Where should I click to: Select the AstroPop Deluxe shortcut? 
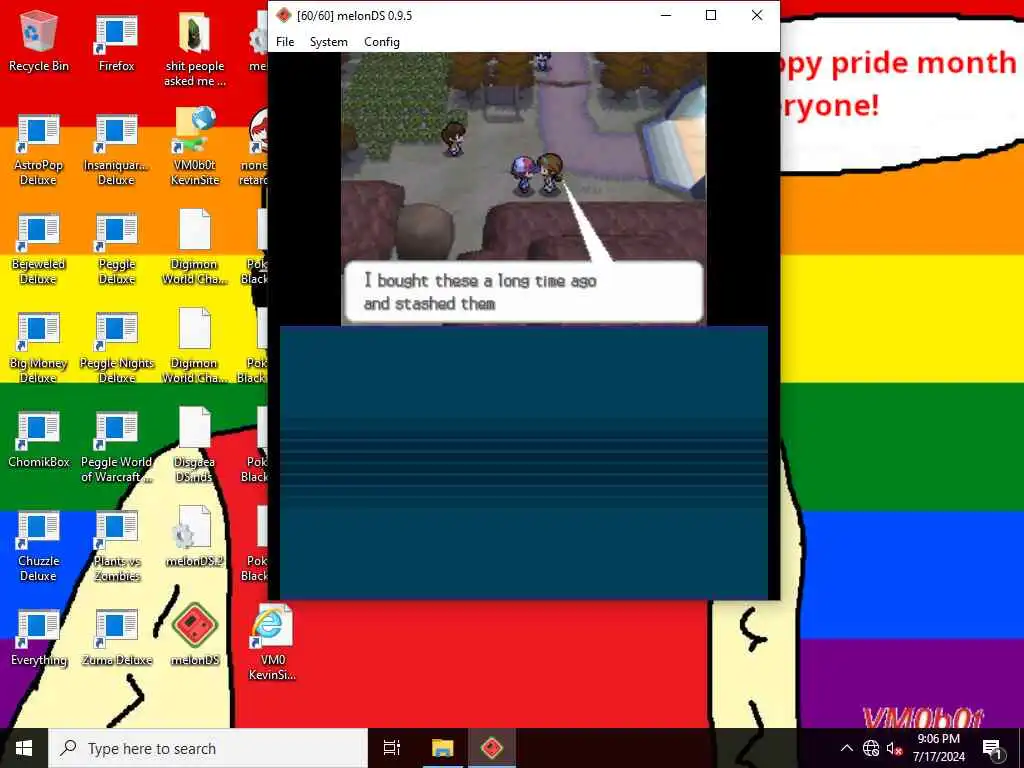39,150
